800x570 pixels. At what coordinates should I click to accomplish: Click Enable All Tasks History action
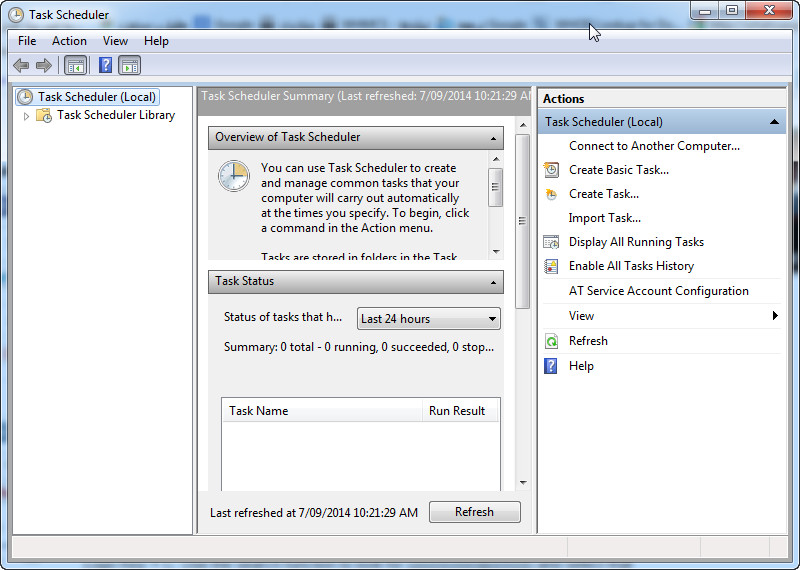[x=632, y=266]
